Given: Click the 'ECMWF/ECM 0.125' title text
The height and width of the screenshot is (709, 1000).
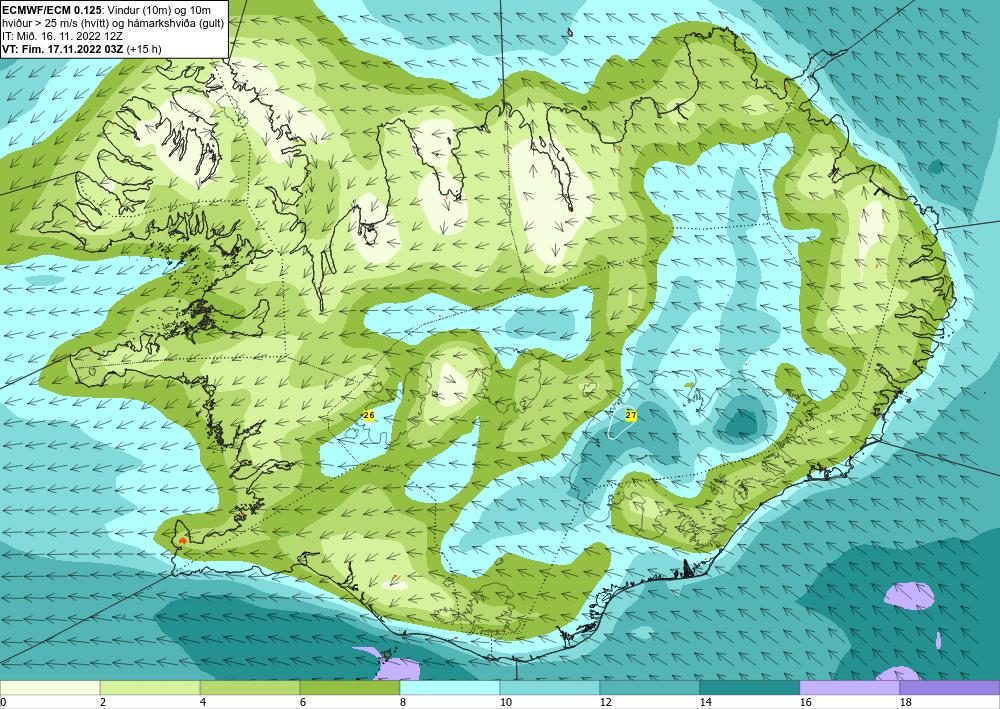Looking at the screenshot, I should (x=50, y=10).
